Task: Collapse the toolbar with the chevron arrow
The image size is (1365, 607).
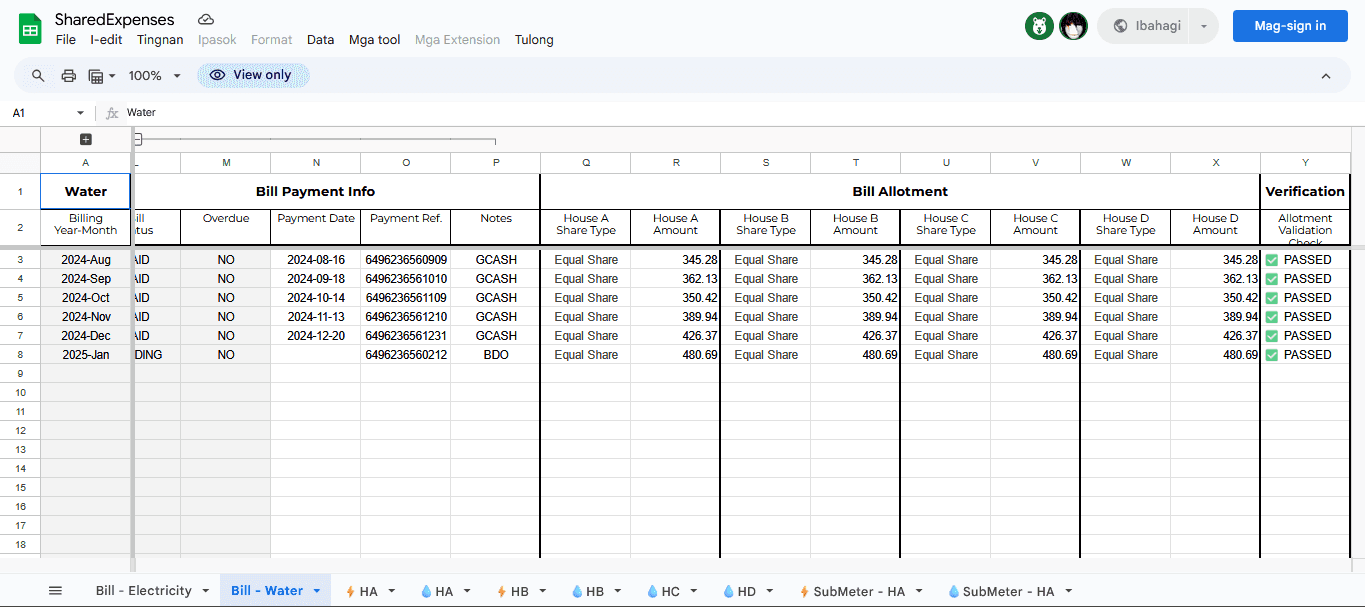Action: [x=1326, y=76]
